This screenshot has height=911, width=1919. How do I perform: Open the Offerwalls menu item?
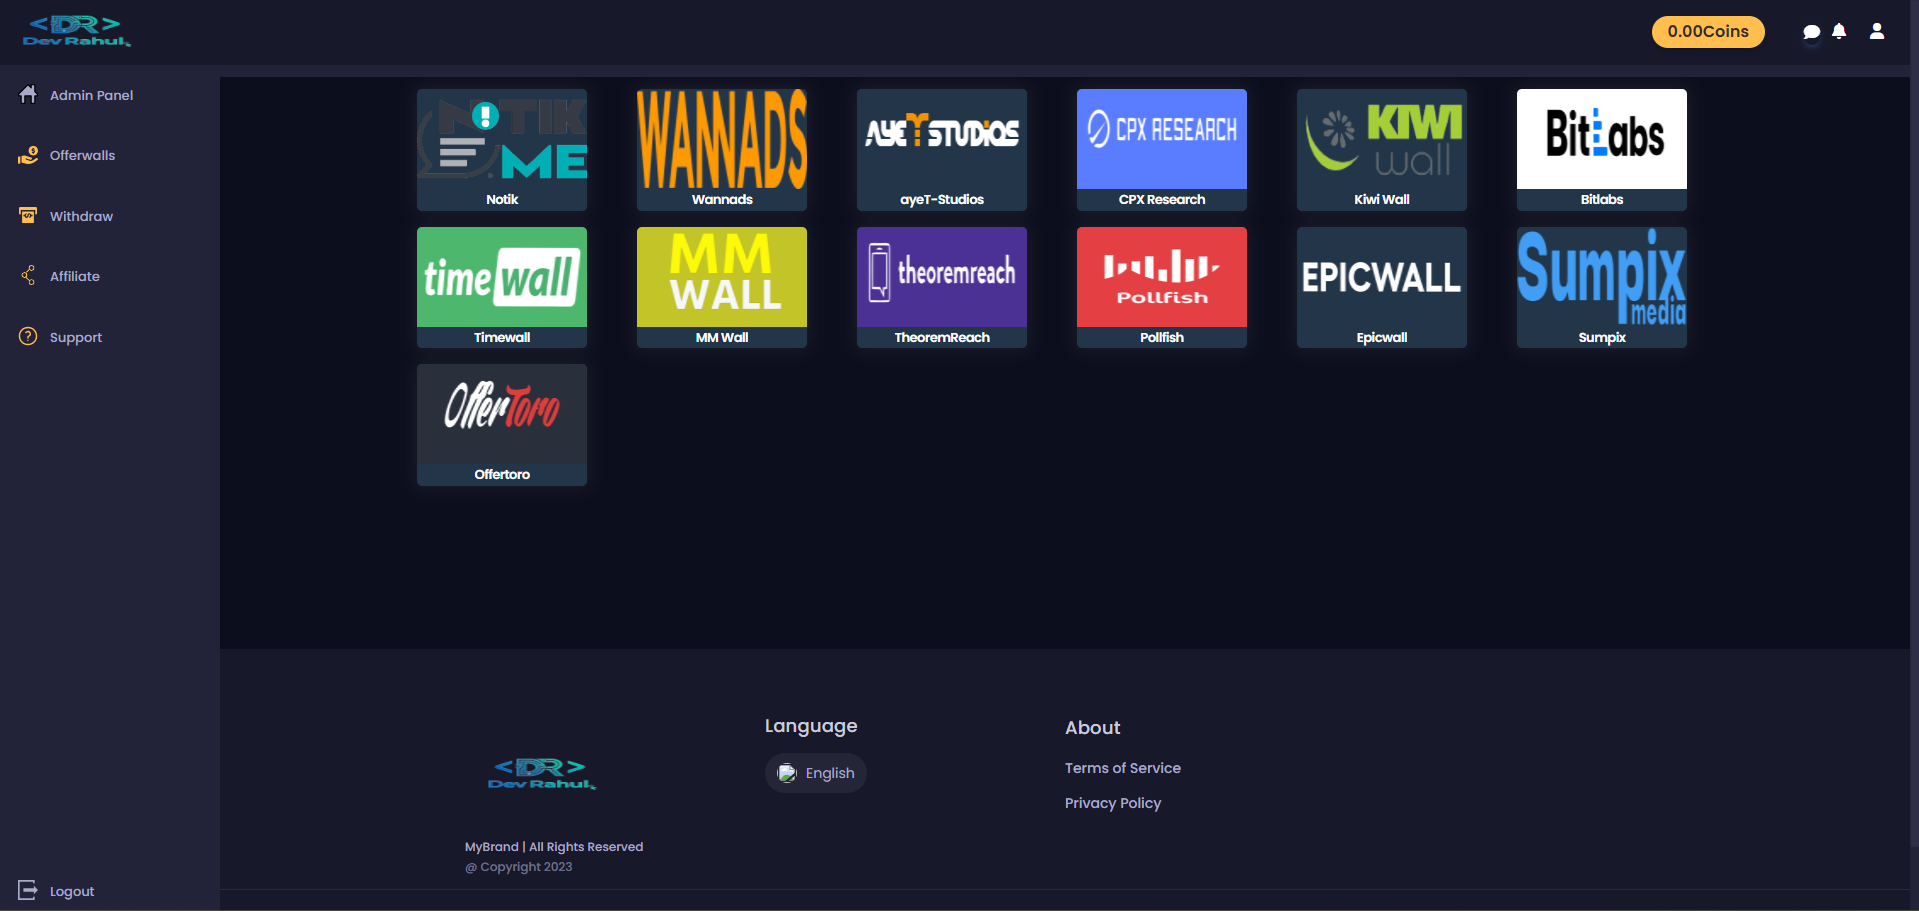click(x=82, y=156)
